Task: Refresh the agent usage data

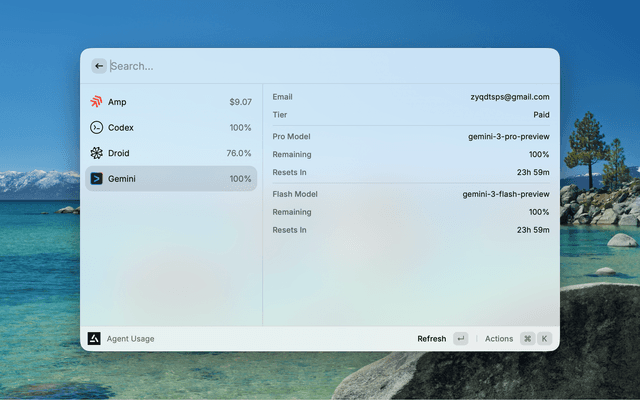Action: click(432, 339)
